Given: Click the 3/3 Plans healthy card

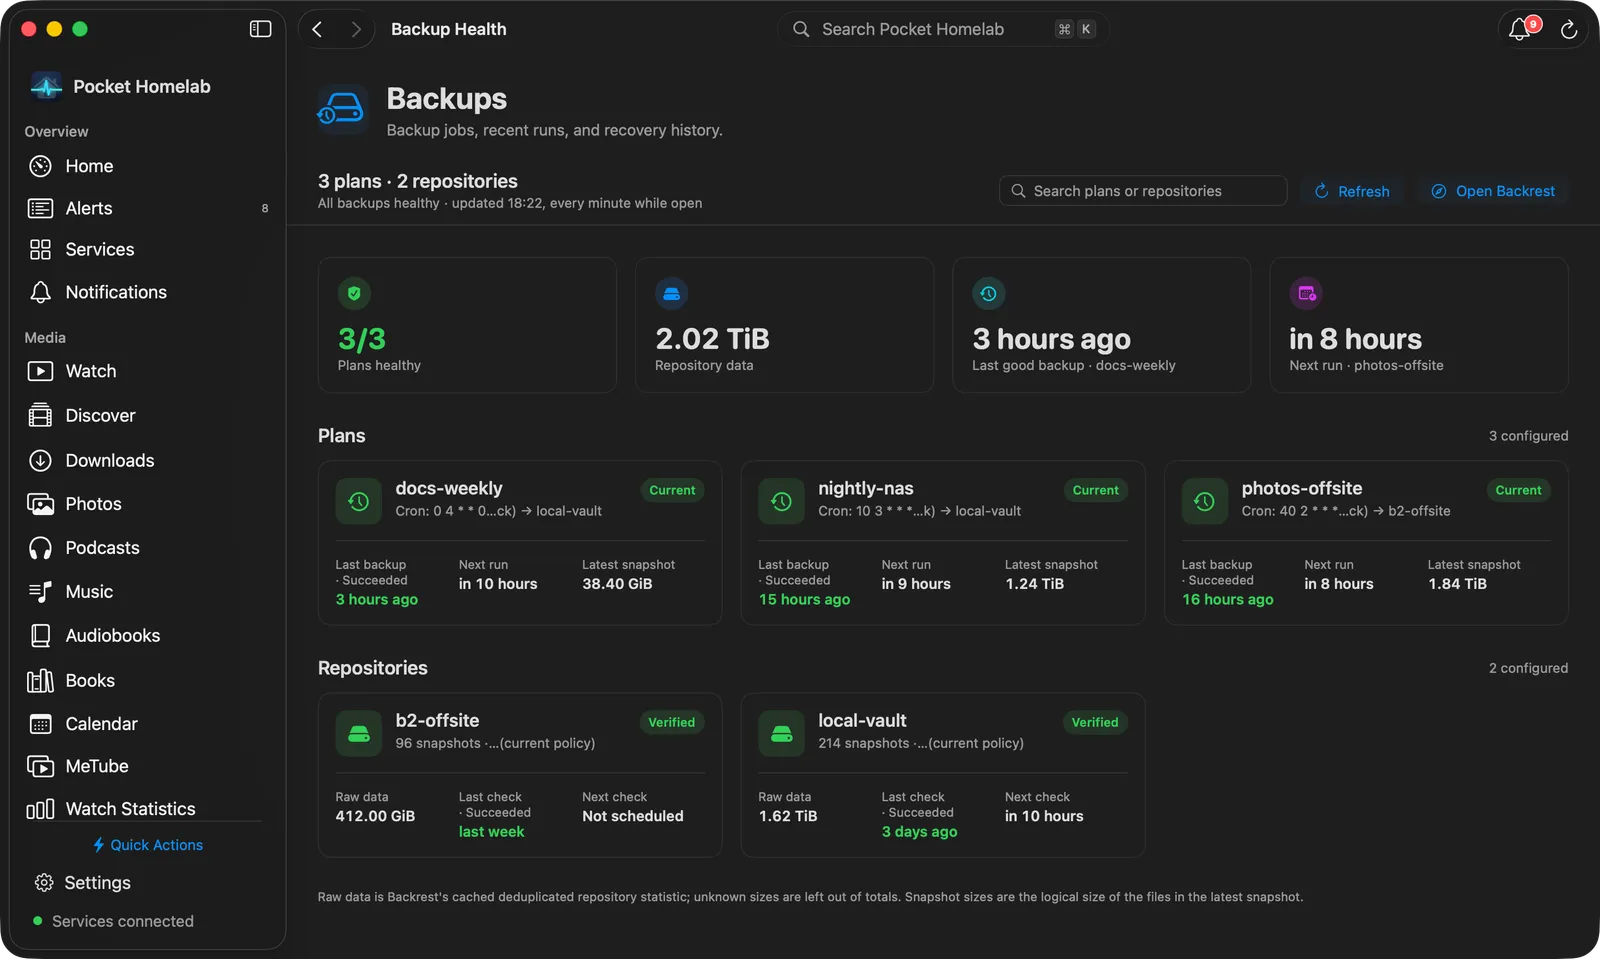Looking at the screenshot, I should click(x=467, y=325).
